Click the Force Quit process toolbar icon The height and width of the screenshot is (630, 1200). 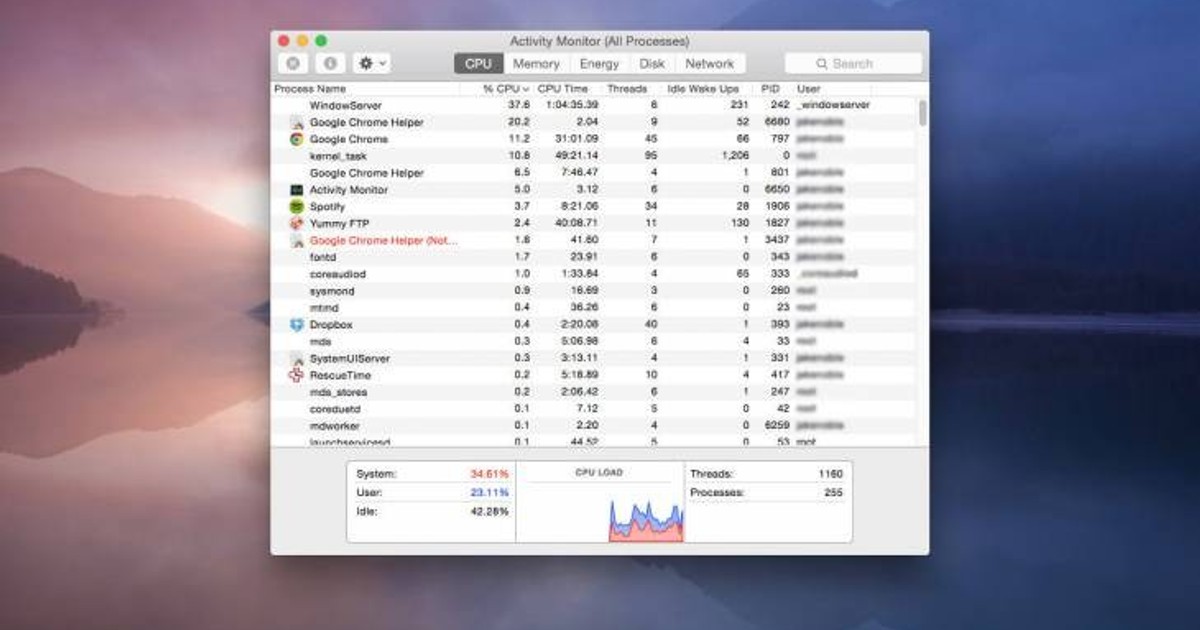292,64
